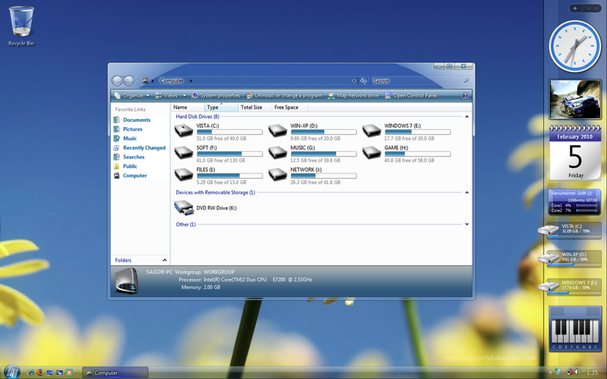607x379 pixels.
Task: Click the WINDOWS 7 (E:) drive sidebar gadget
Action: 570,286
